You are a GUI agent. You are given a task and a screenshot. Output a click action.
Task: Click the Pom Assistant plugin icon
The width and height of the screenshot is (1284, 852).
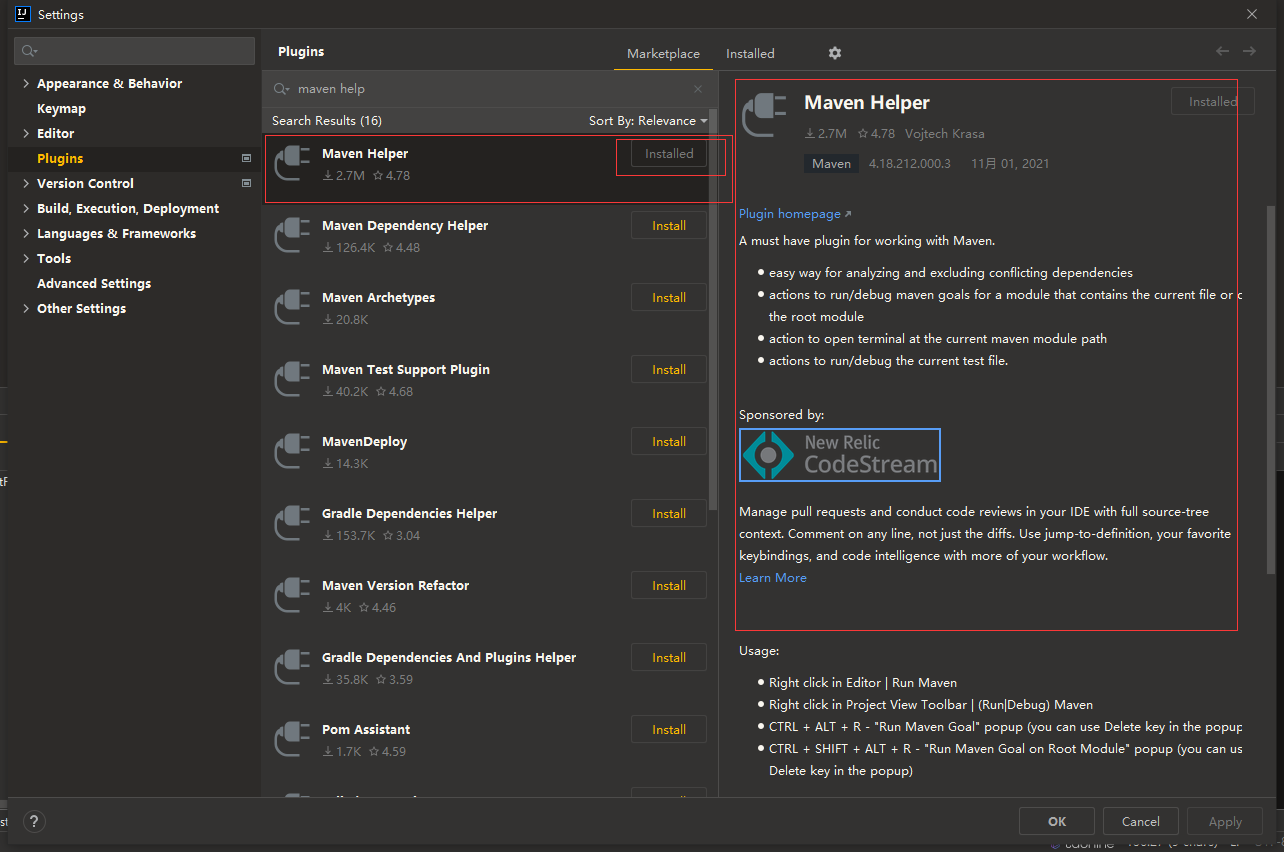click(292, 739)
